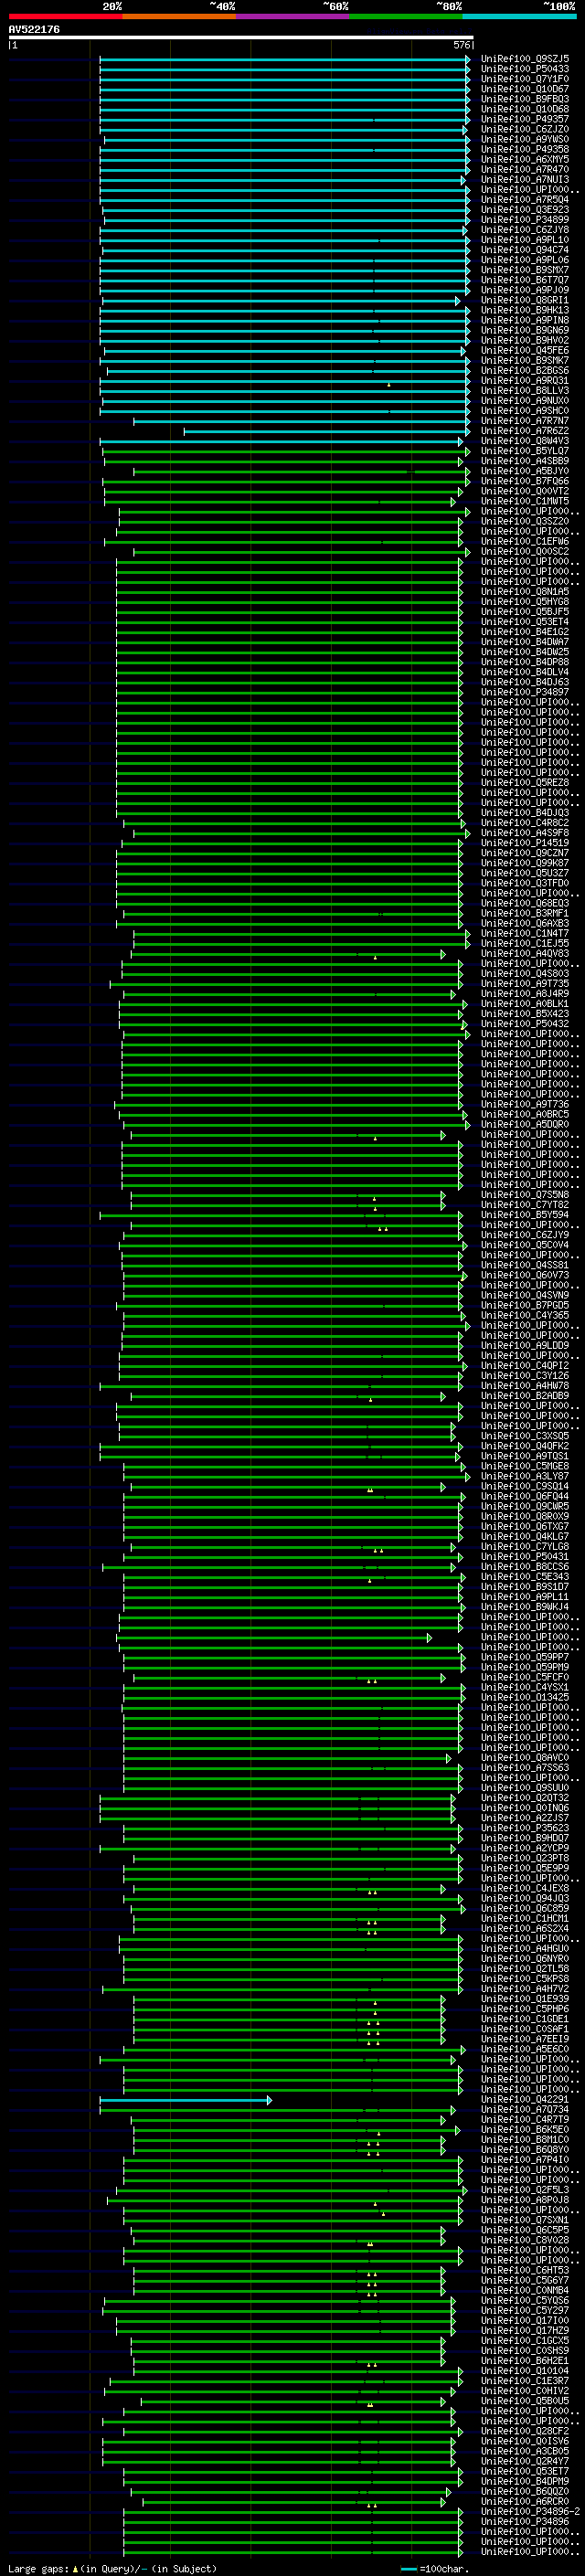Choose the UniRef100_Q4S803 hit
585x2576 pixels.
(525, 973)
